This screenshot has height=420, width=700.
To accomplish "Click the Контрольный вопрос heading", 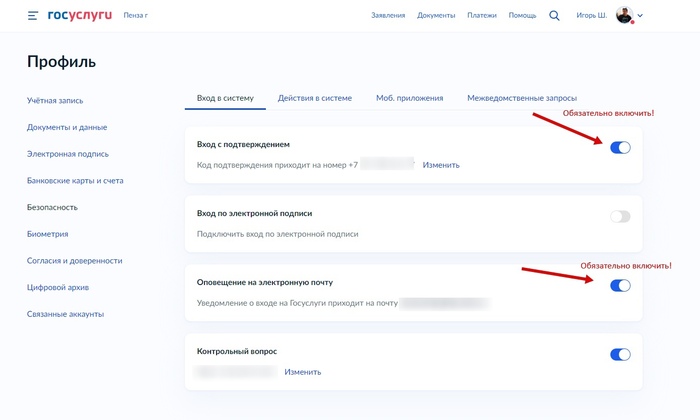I will click(x=237, y=351).
